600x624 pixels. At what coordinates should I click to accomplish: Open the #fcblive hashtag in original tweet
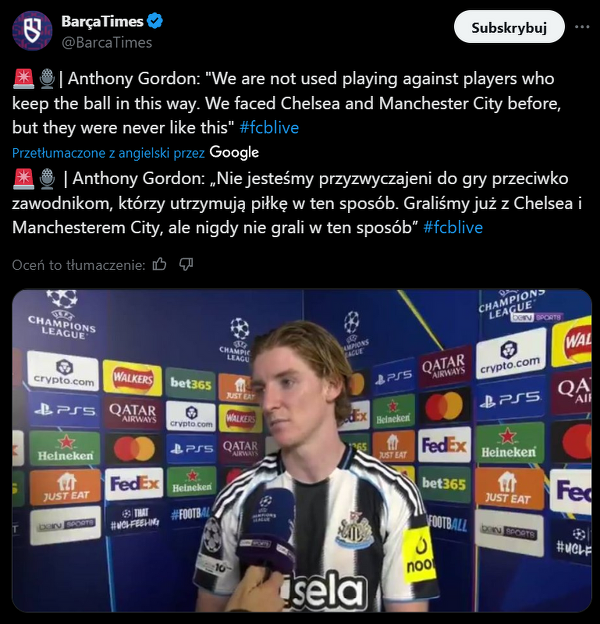[269, 128]
